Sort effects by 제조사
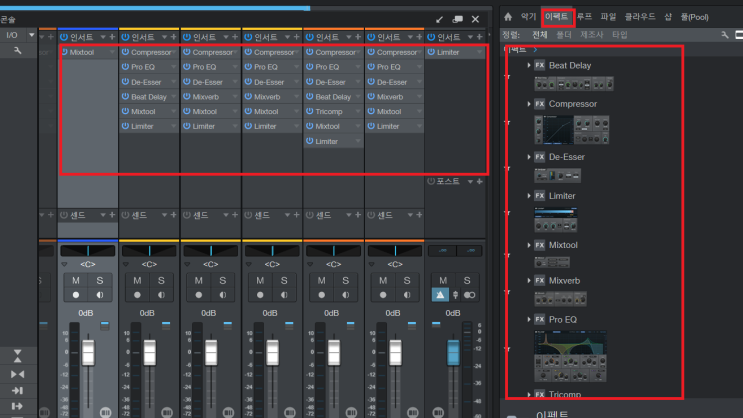Viewport: 743px width, 418px height. coord(592,35)
